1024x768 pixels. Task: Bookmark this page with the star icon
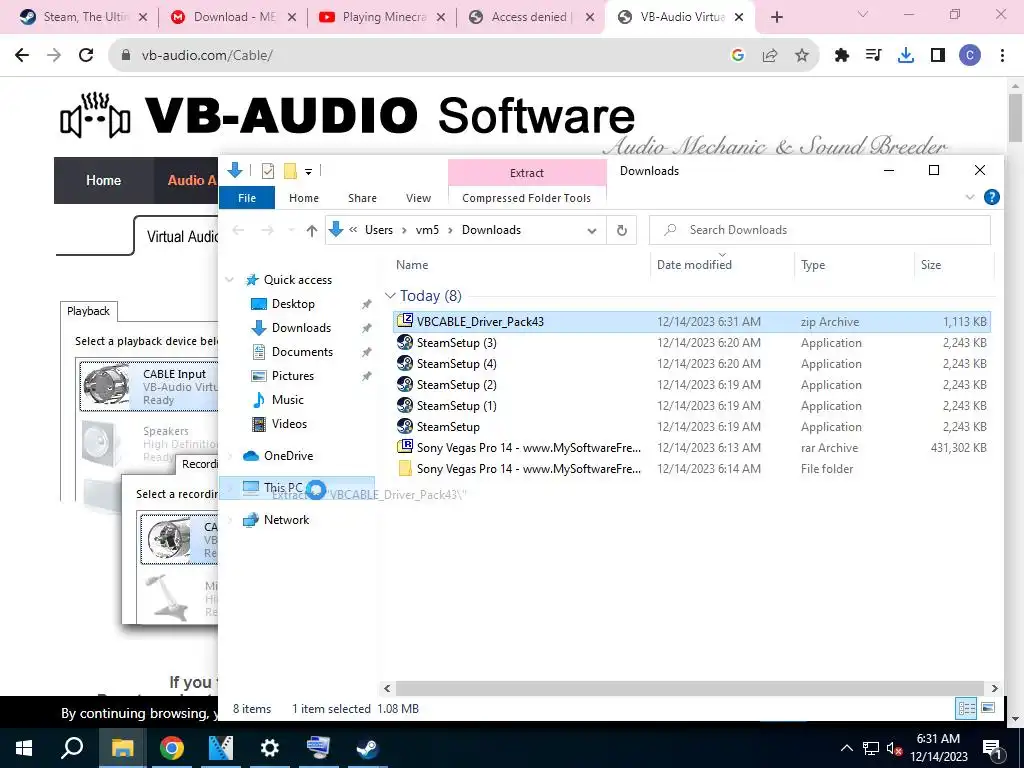(802, 56)
